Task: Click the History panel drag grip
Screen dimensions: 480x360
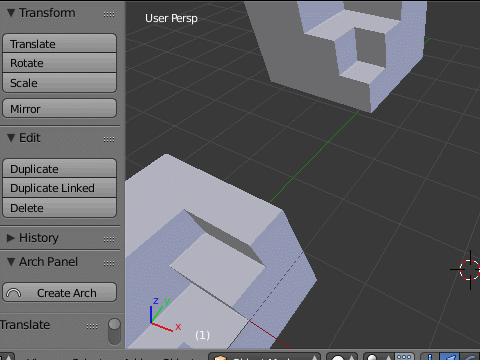Action: pos(109,239)
